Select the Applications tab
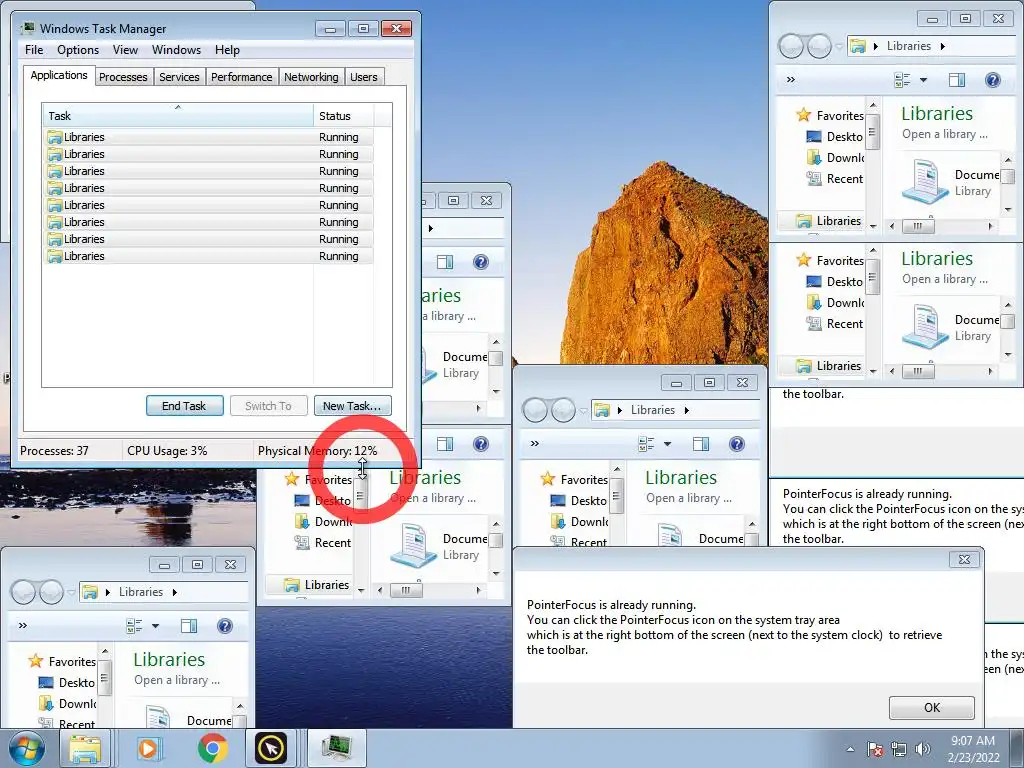 tap(59, 75)
